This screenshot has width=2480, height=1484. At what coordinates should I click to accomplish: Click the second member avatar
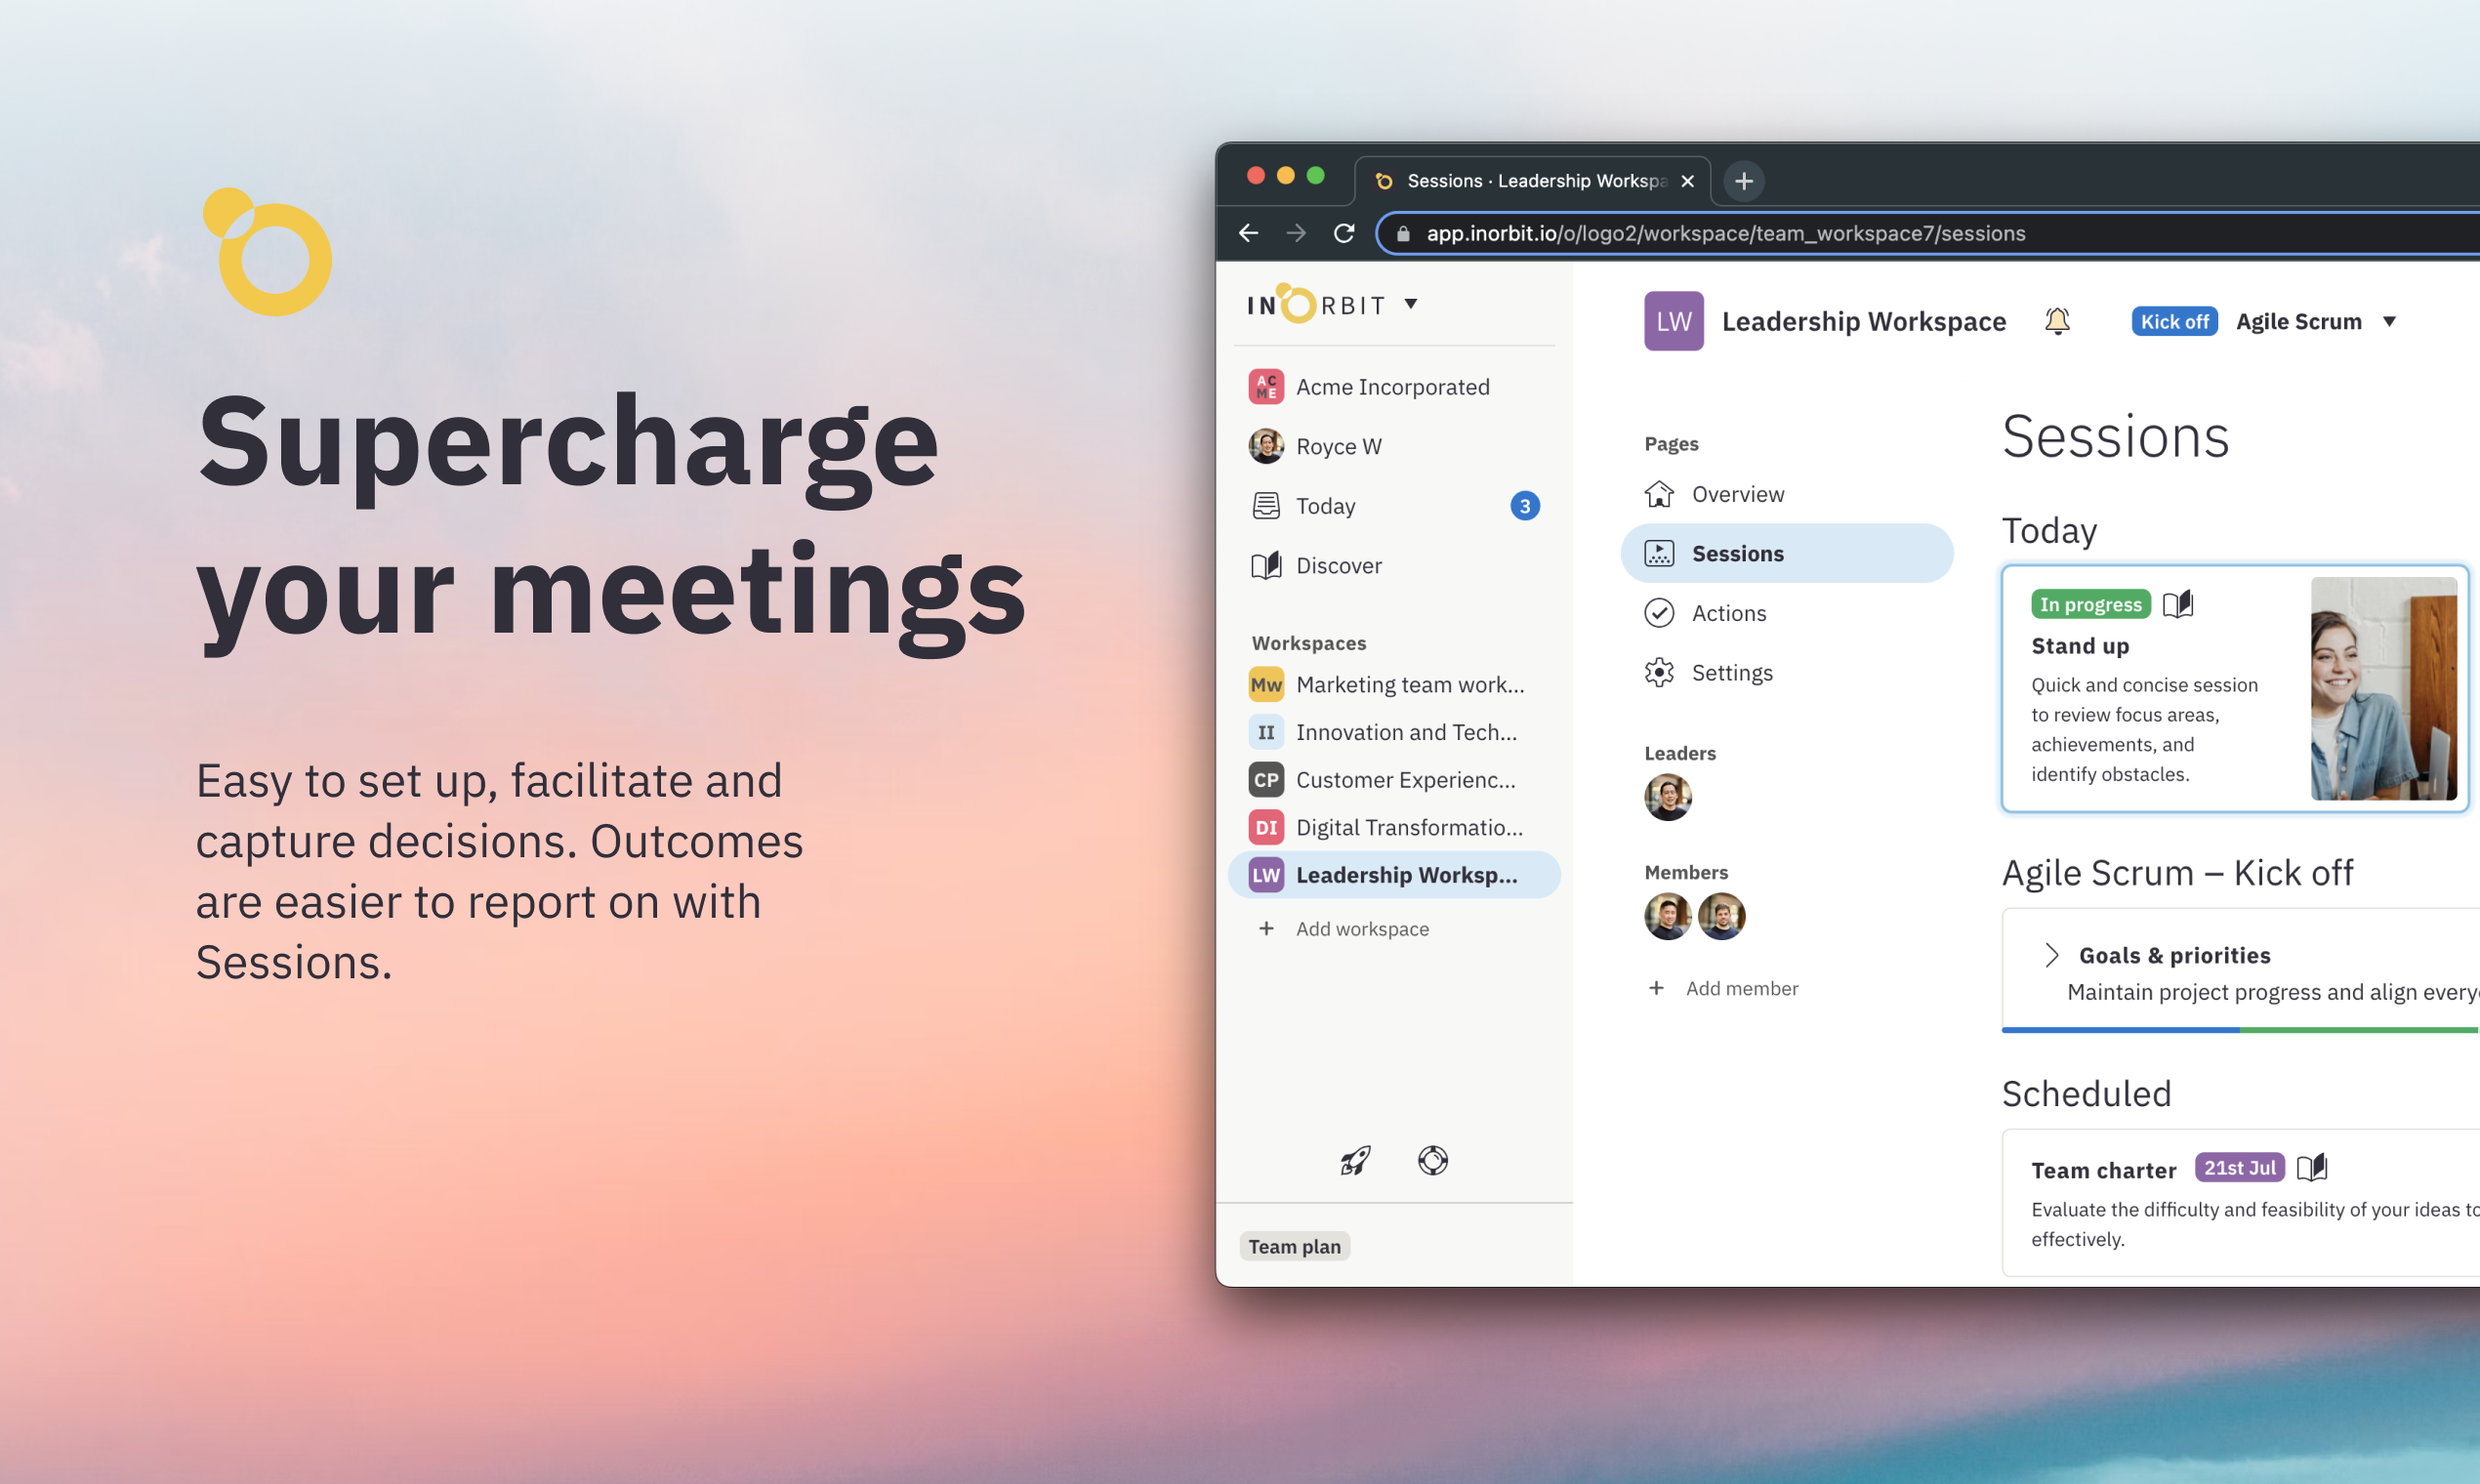[1721, 916]
